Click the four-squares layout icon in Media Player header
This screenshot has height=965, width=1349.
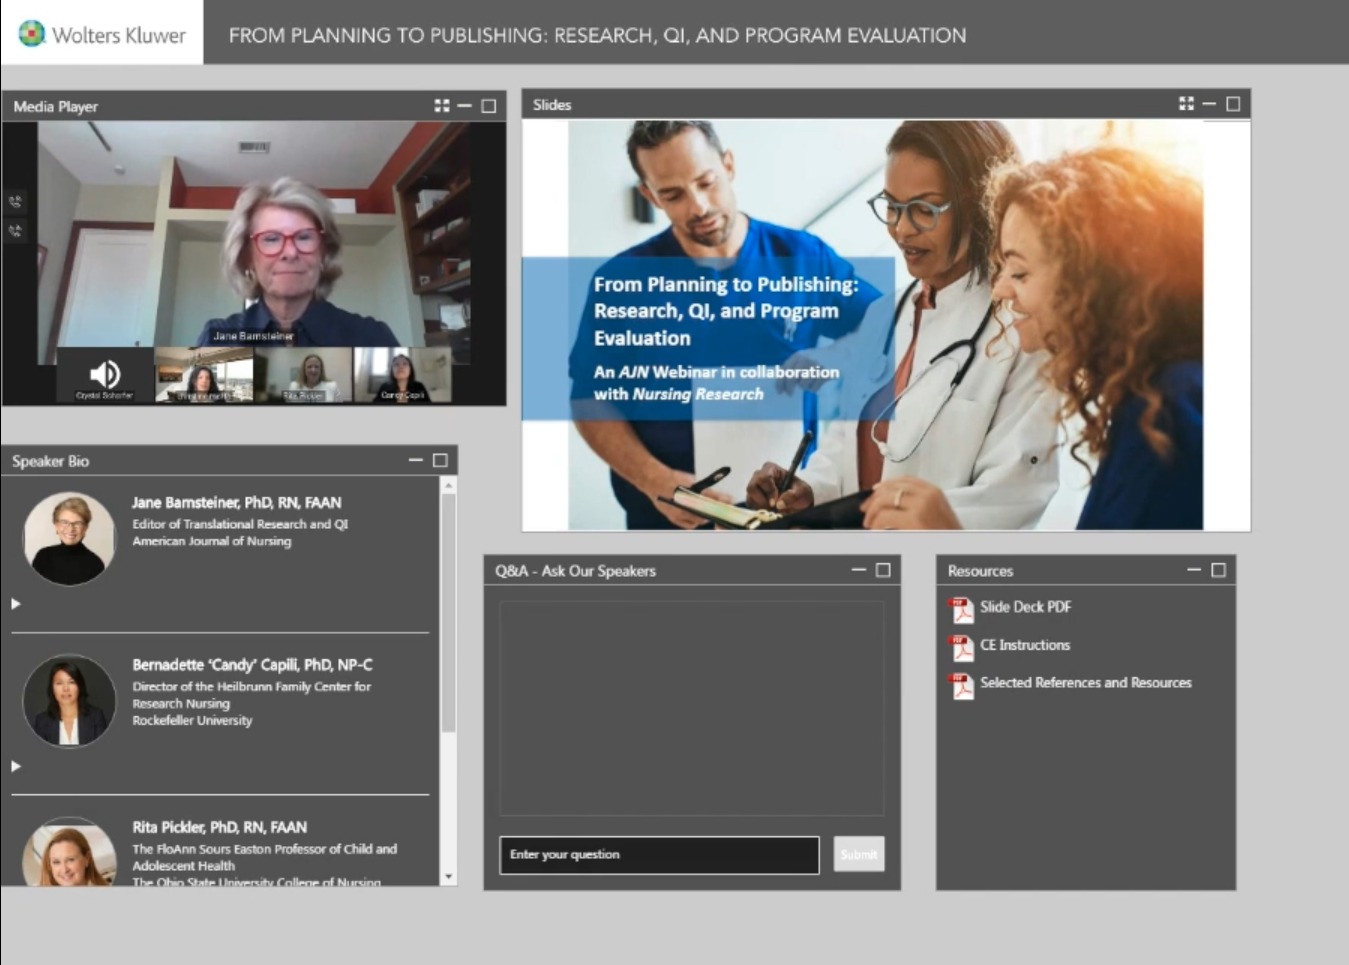tap(442, 106)
